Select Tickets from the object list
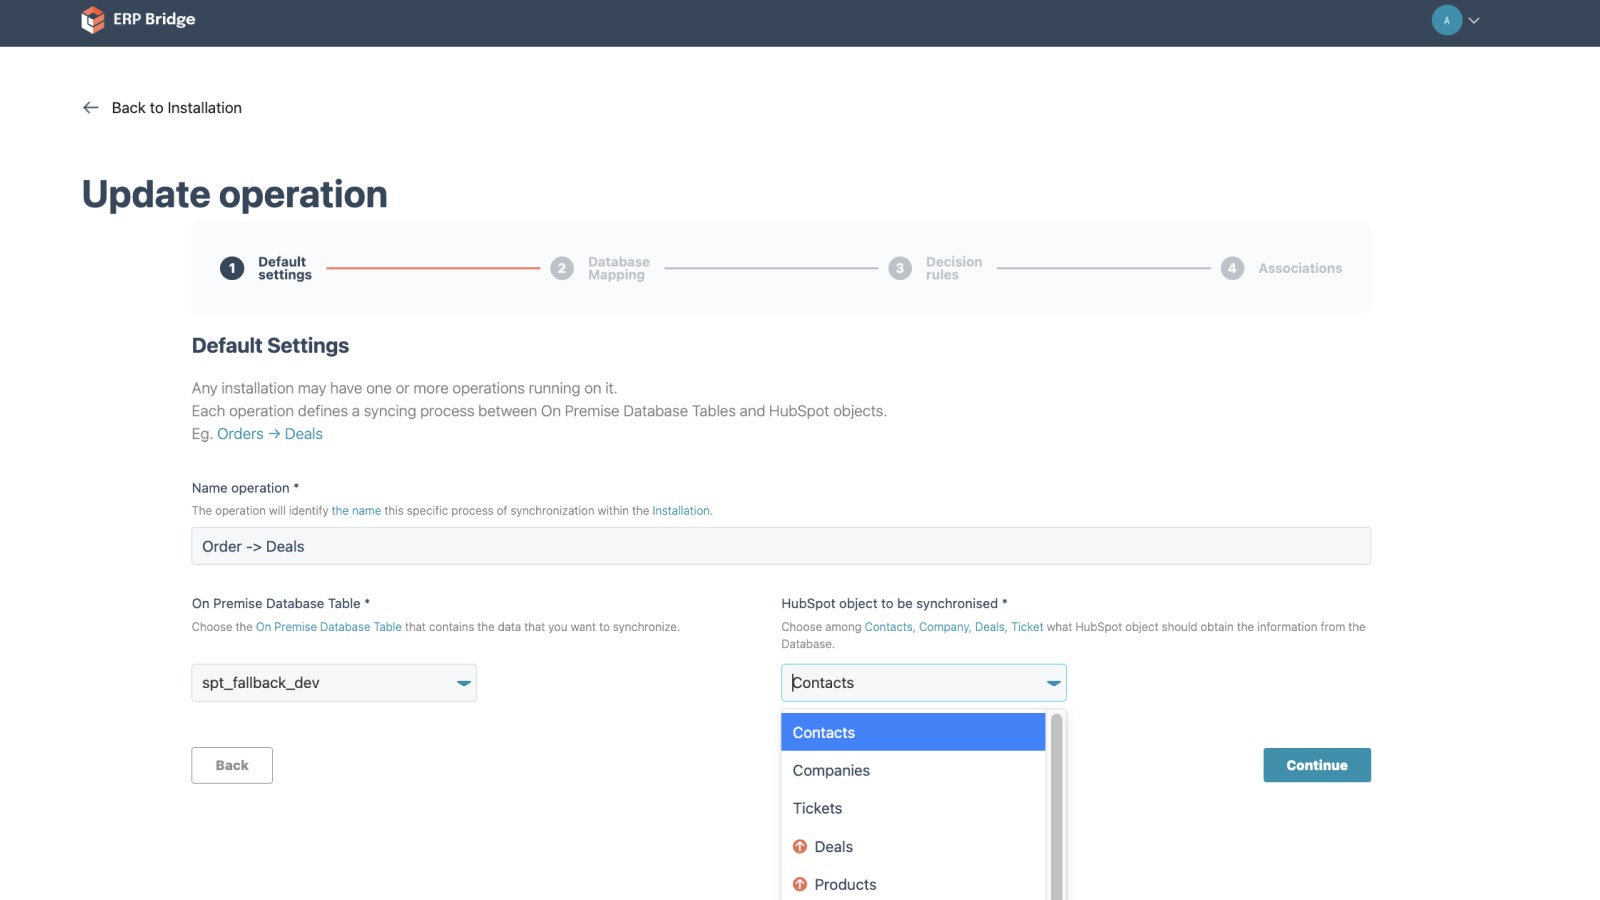 (x=817, y=808)
